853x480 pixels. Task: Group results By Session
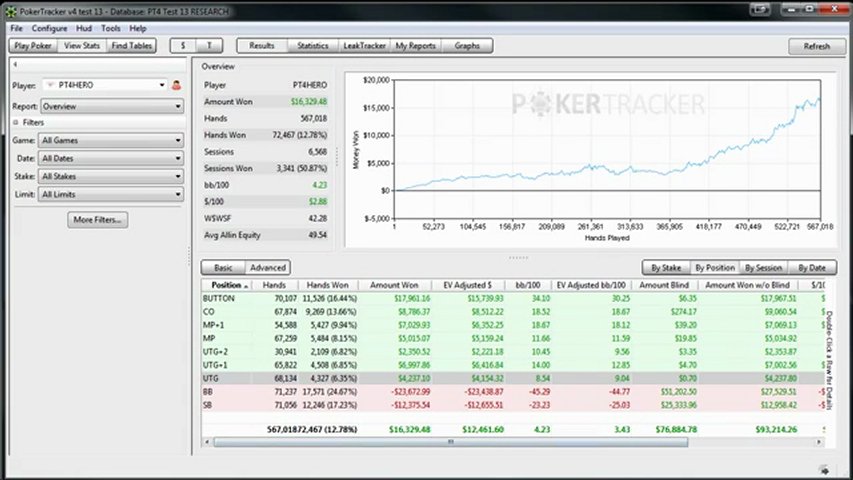[x=763, y=268]
